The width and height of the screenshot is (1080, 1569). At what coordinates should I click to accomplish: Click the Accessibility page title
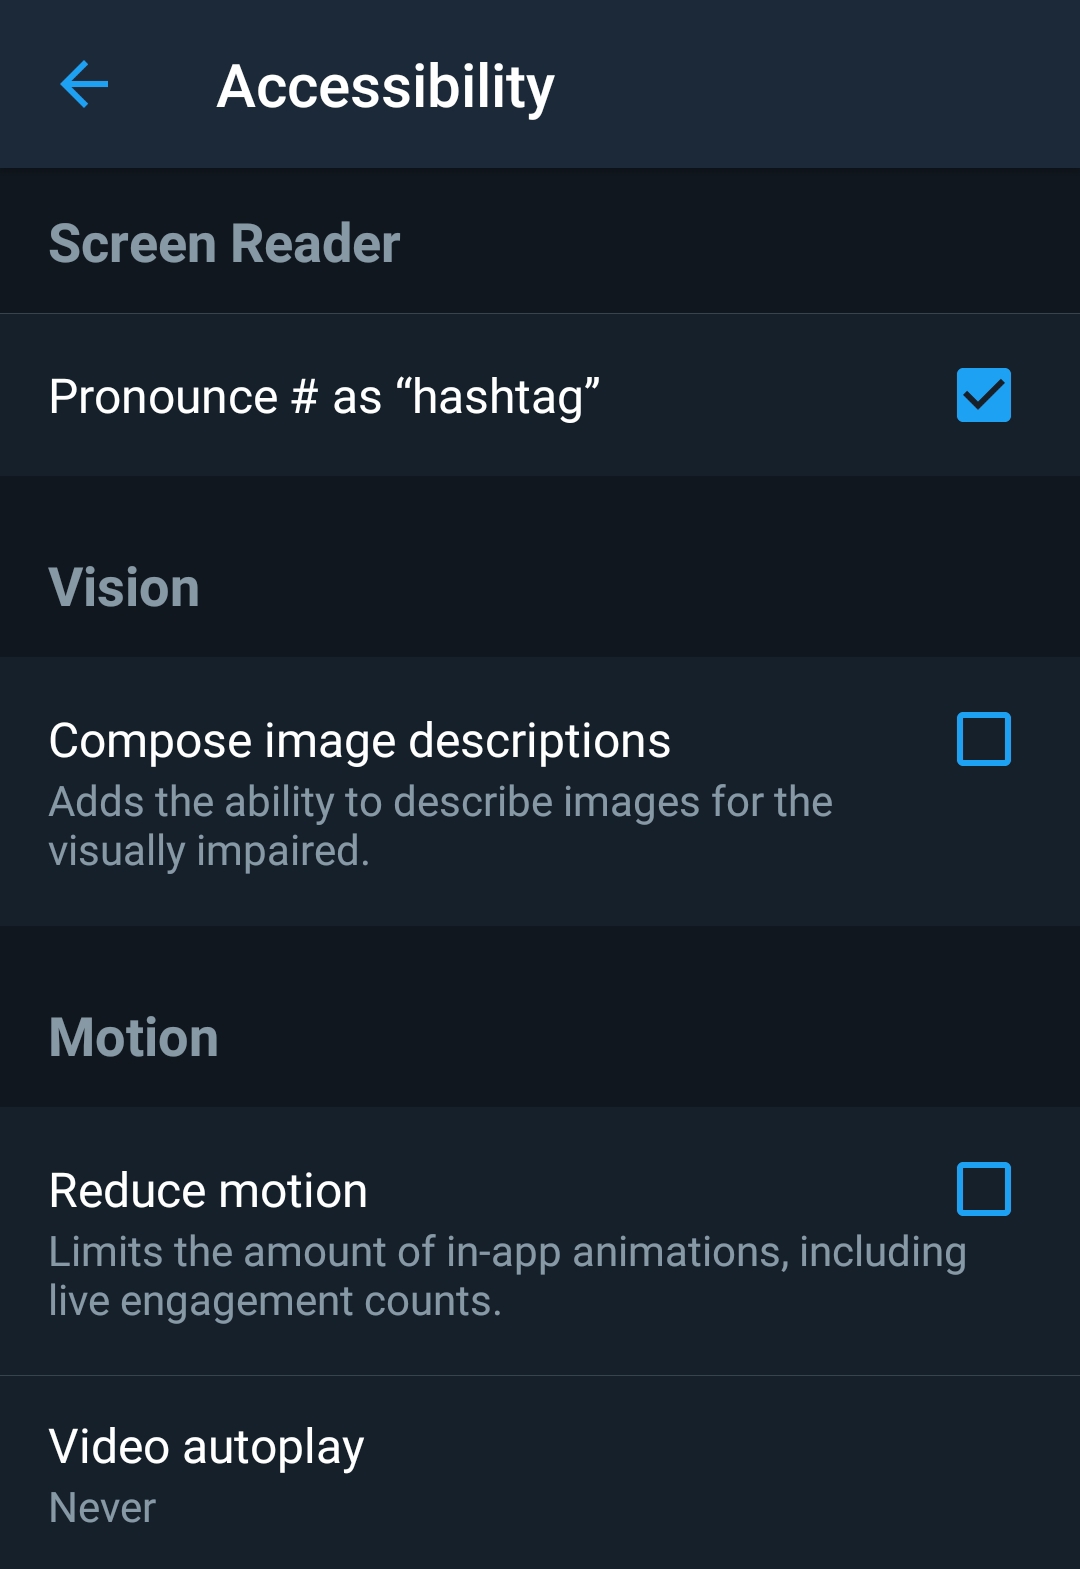385,87
